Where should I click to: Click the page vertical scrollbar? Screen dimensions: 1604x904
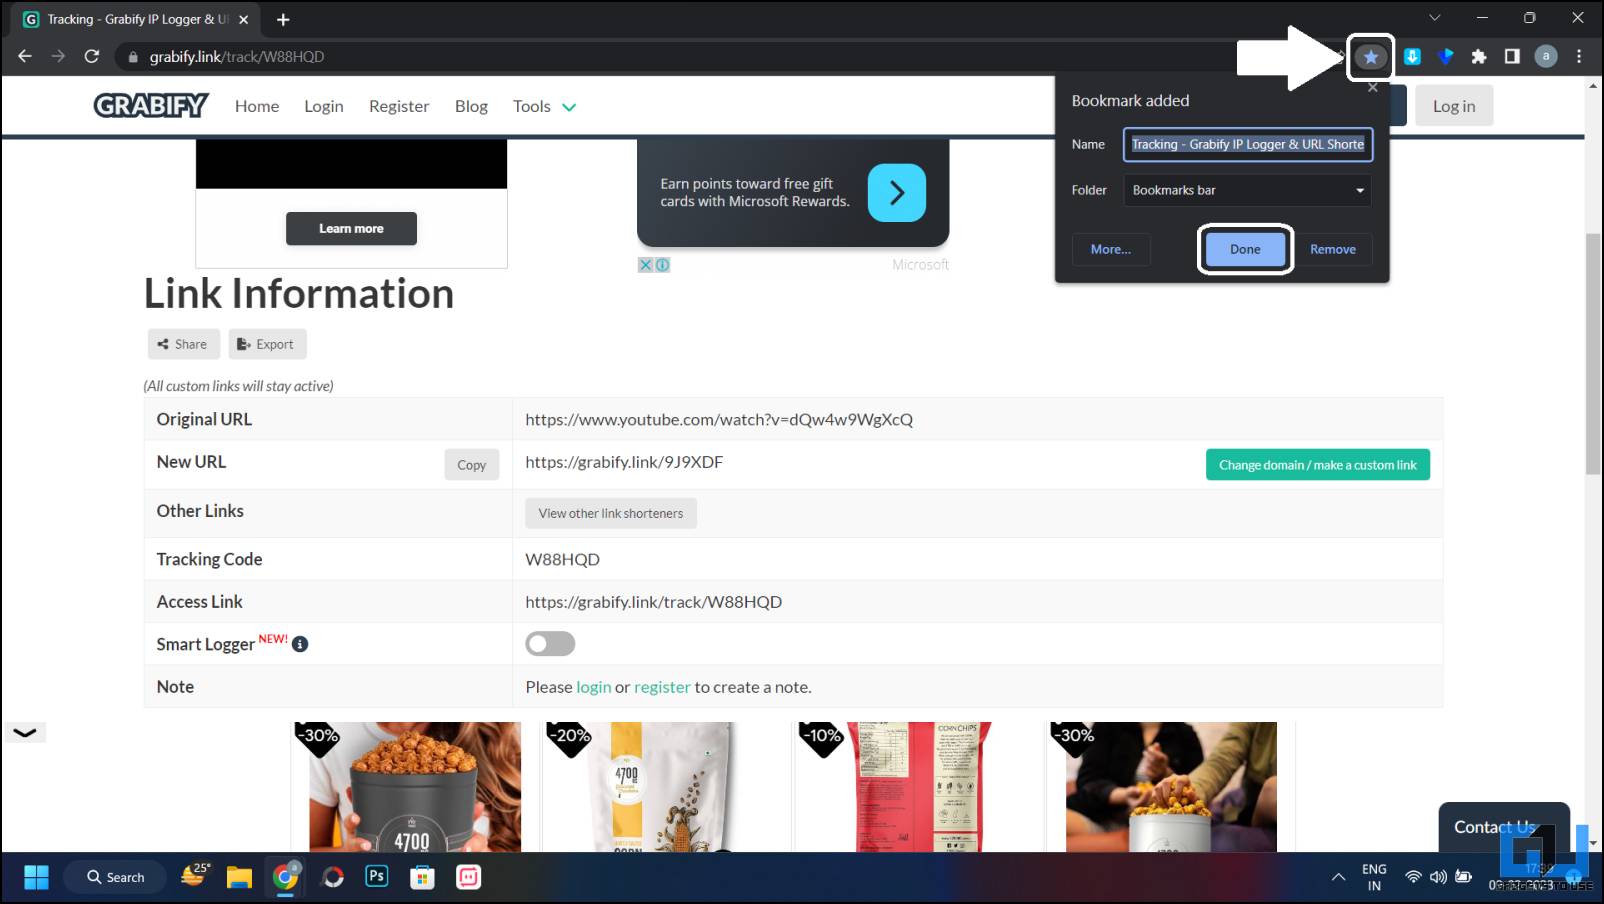pos(1593,353)
